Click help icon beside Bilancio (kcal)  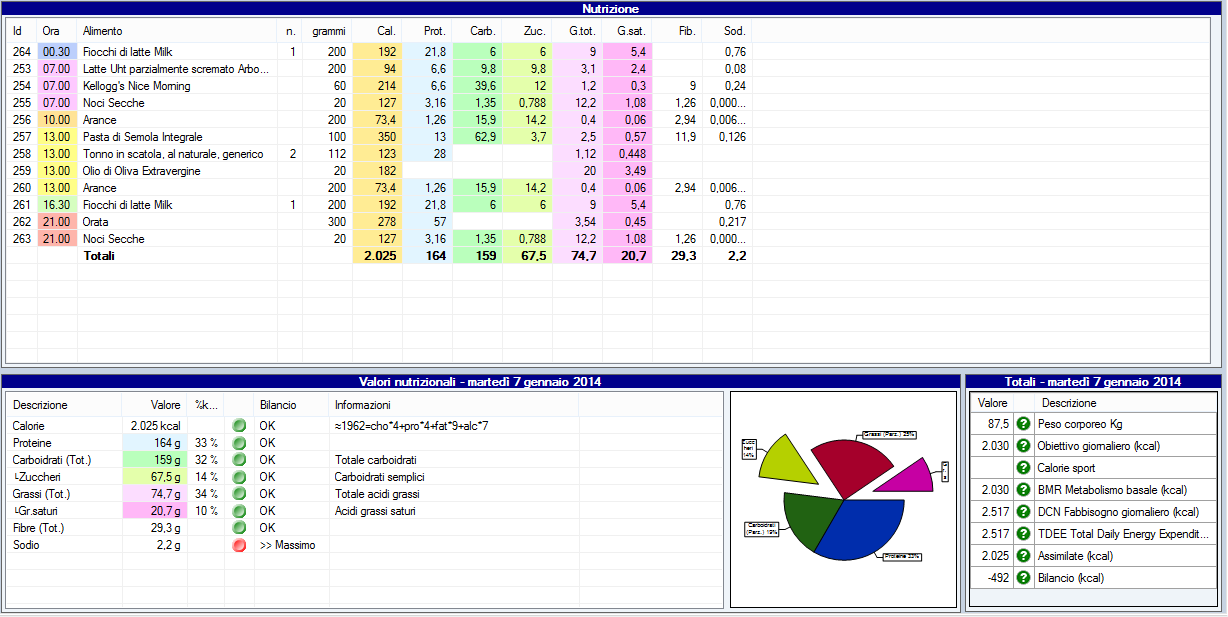(x=1023, y=578)
